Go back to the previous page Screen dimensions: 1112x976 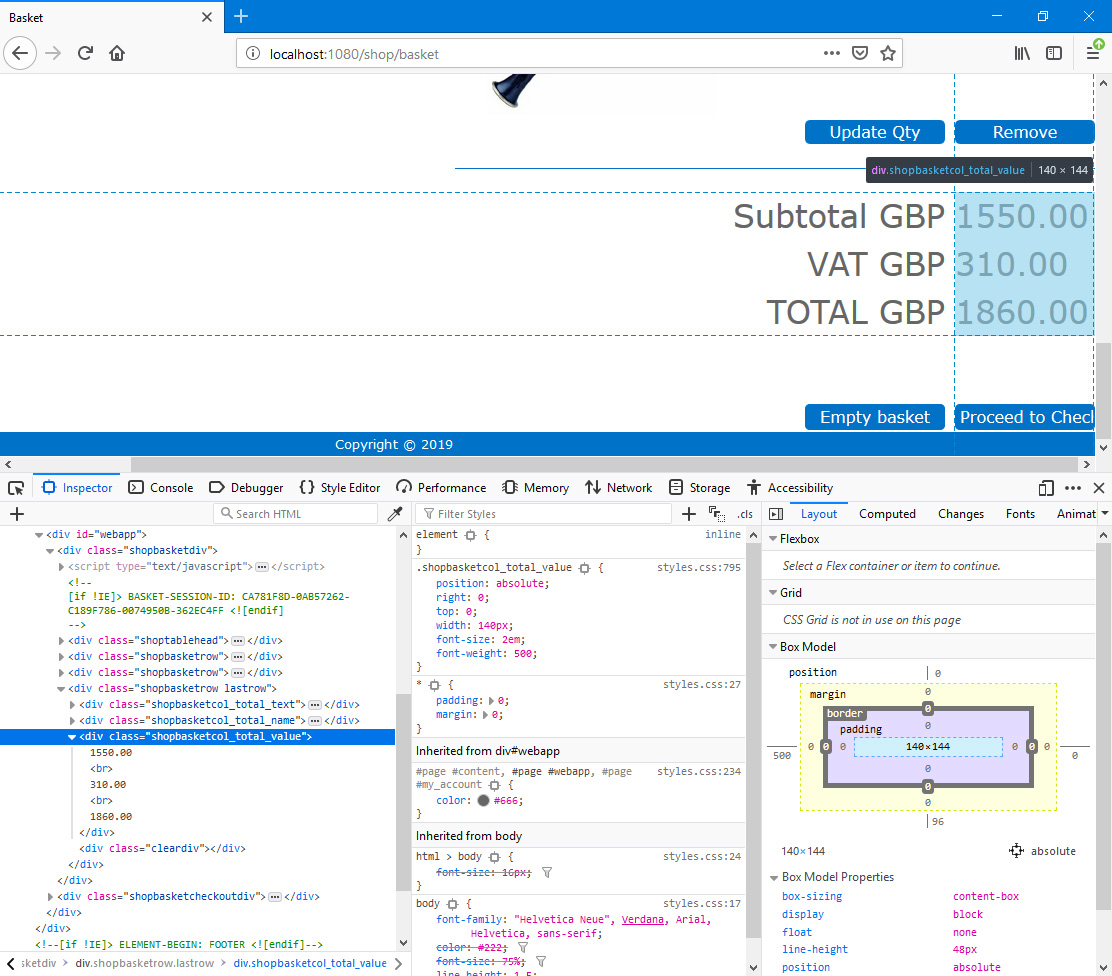pyautogui.click(x=20, y=53)
